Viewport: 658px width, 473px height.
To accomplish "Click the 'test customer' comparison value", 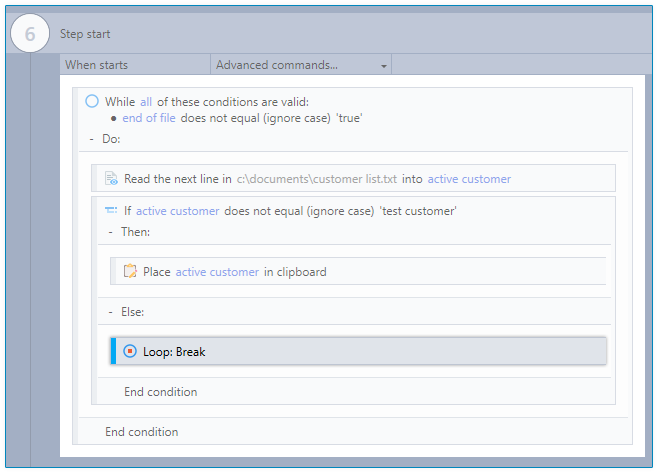I will pyautogui.click(x=419, y=211).
